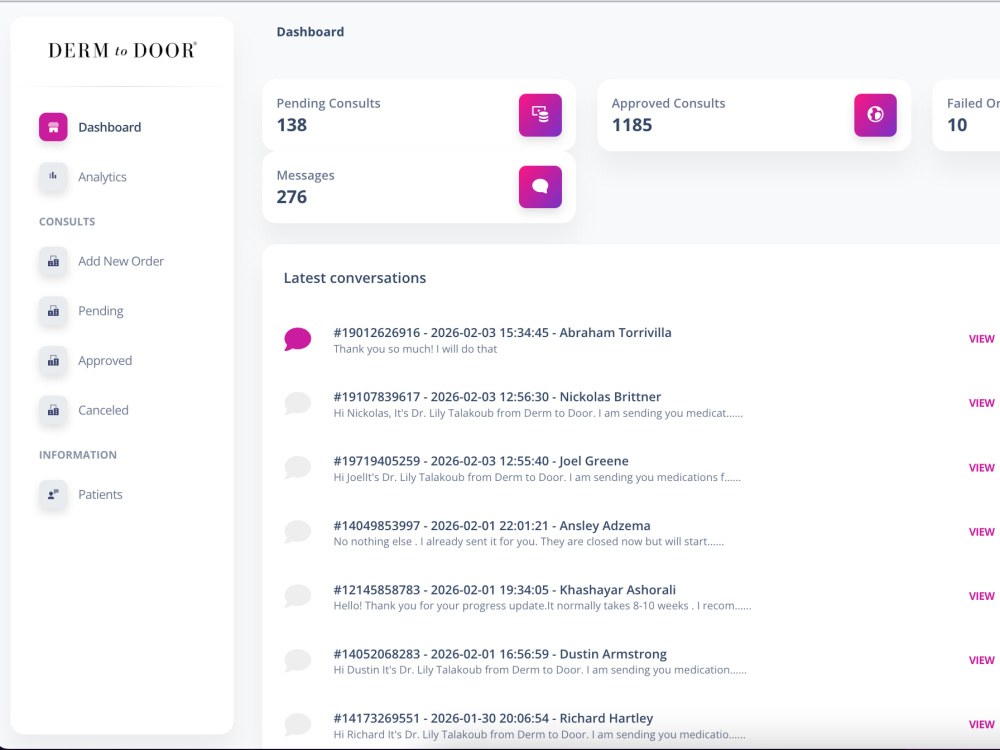View the Ansley Adzema conversation
This screenshot has height=750, width=1000.
point(982,532)
